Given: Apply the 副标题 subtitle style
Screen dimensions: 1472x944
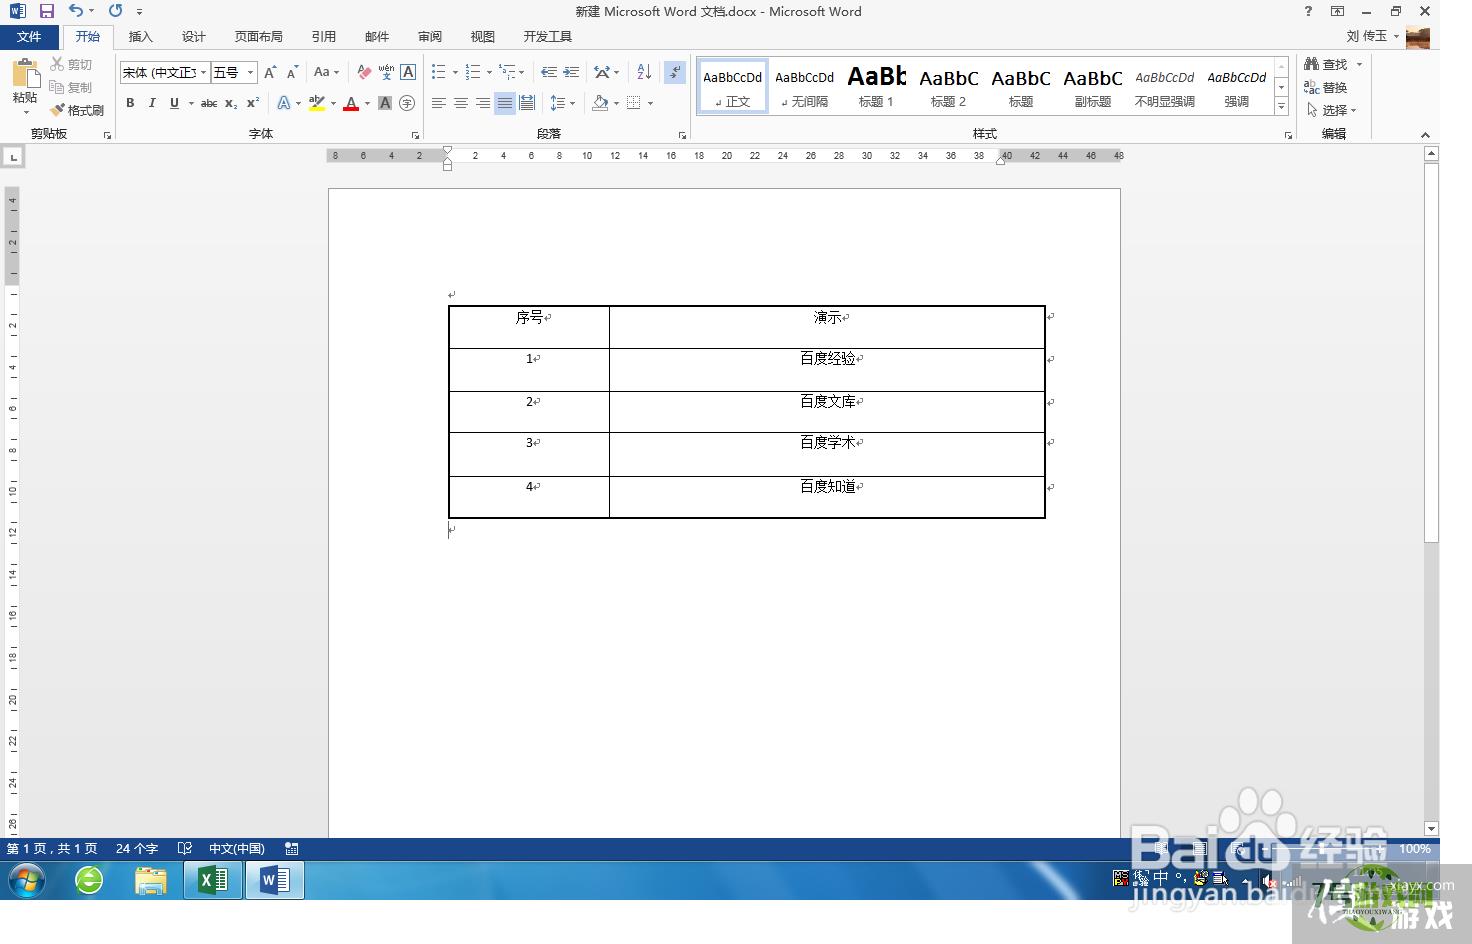Looking at the screenshot, I should pos(1093,86).
